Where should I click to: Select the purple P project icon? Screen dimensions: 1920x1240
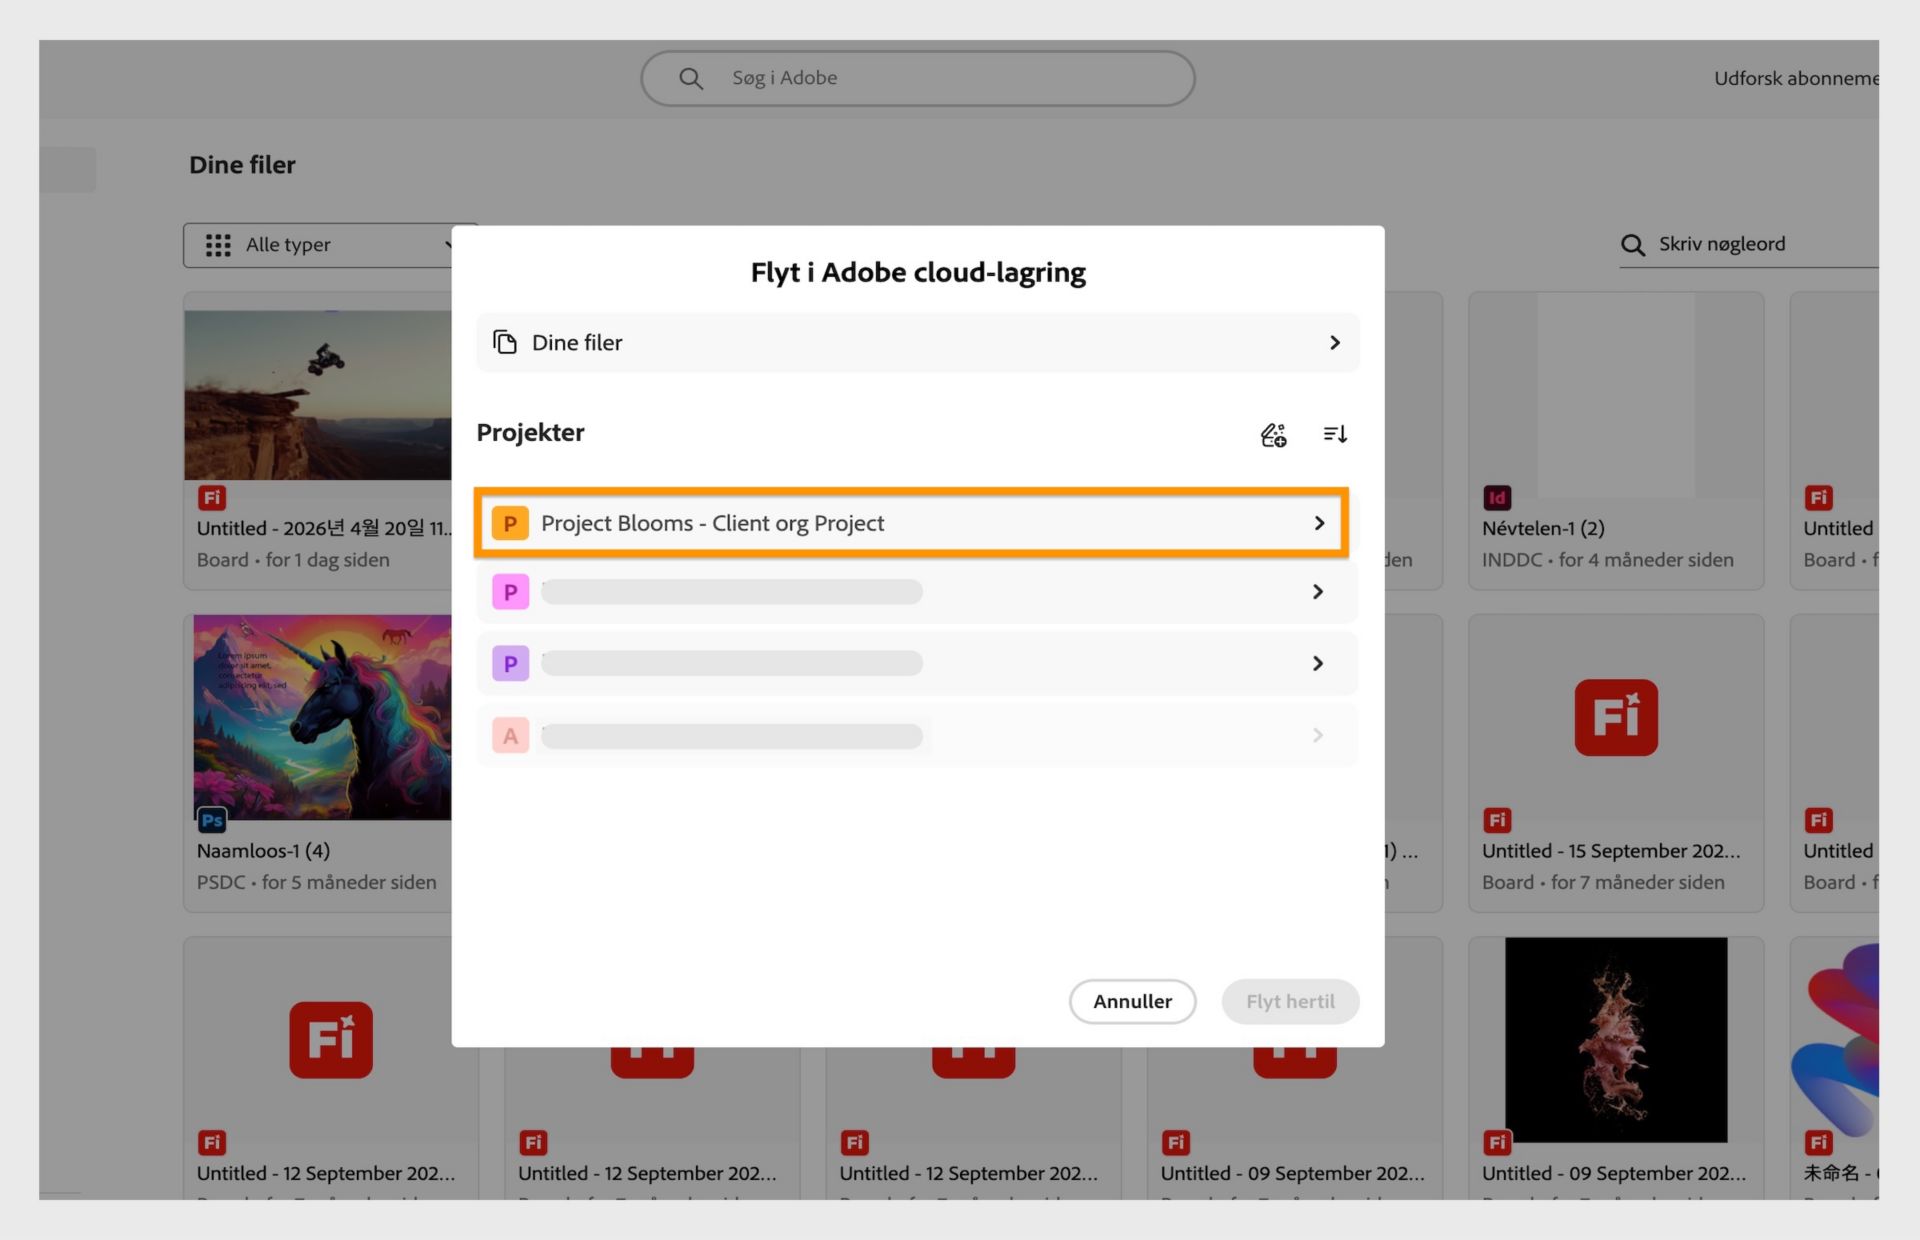[510, 663]
